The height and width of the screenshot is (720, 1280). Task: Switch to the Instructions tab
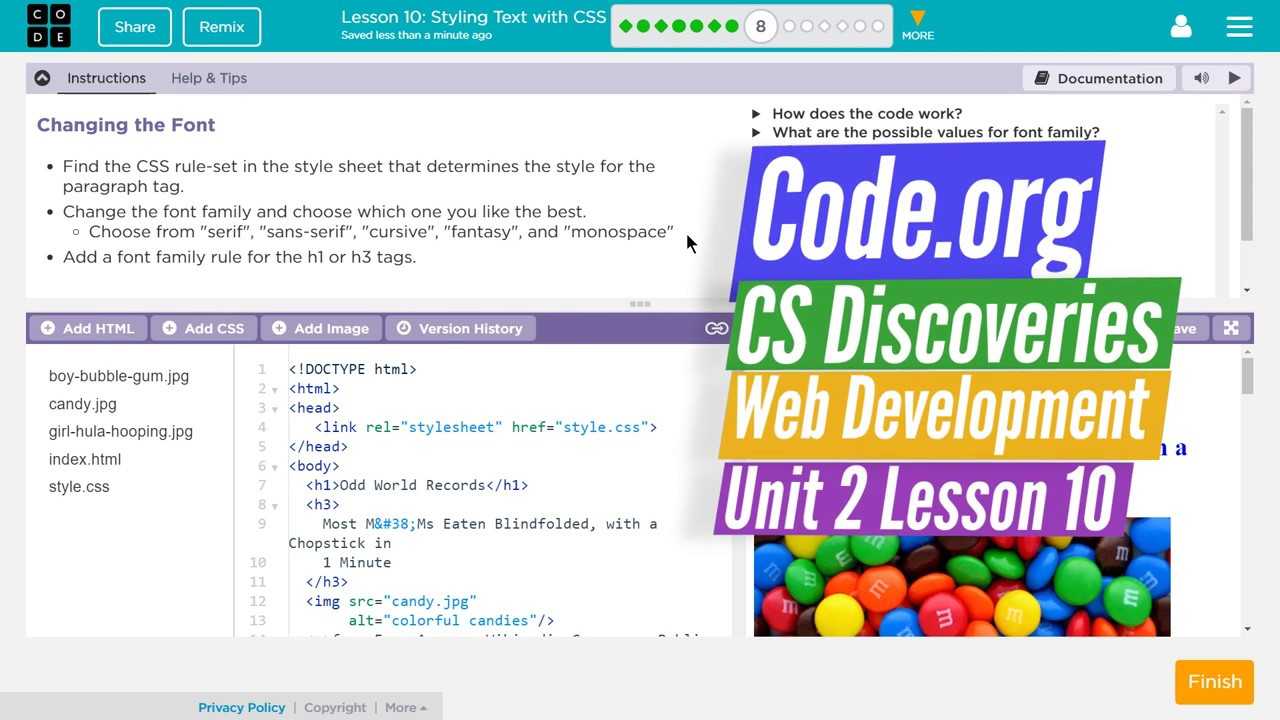pyautogui.click(x=106, y=78)
